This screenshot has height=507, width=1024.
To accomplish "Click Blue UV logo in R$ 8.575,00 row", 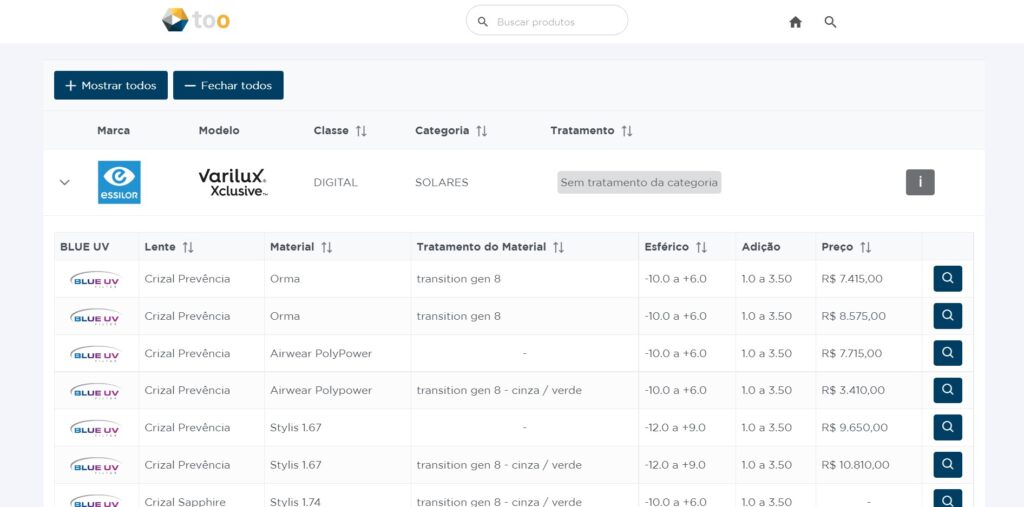I will click(x=95, y=317).
